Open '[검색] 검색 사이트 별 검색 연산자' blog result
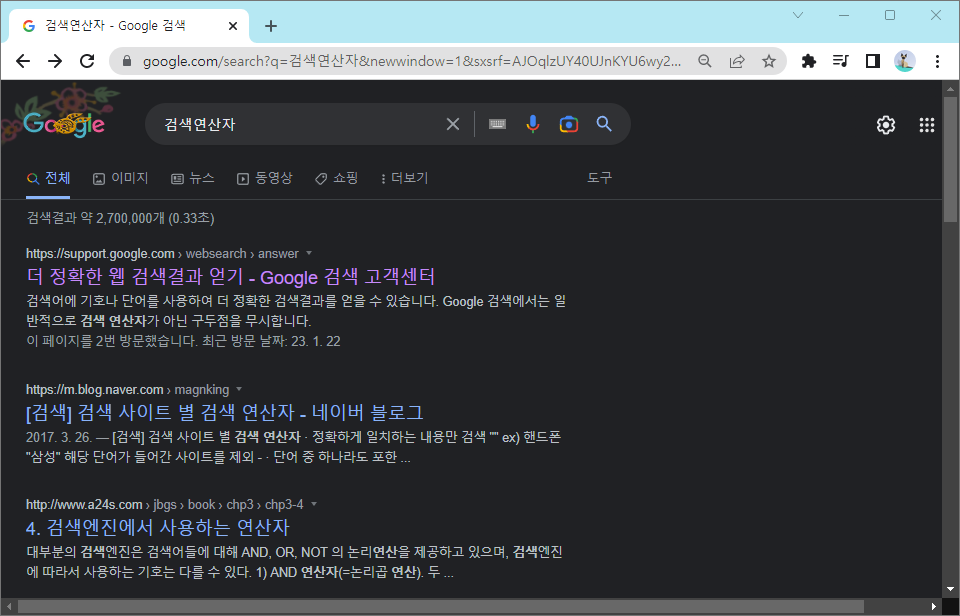Image resolution: width=960 pixels, height=616 pixels. click(225, 413)
